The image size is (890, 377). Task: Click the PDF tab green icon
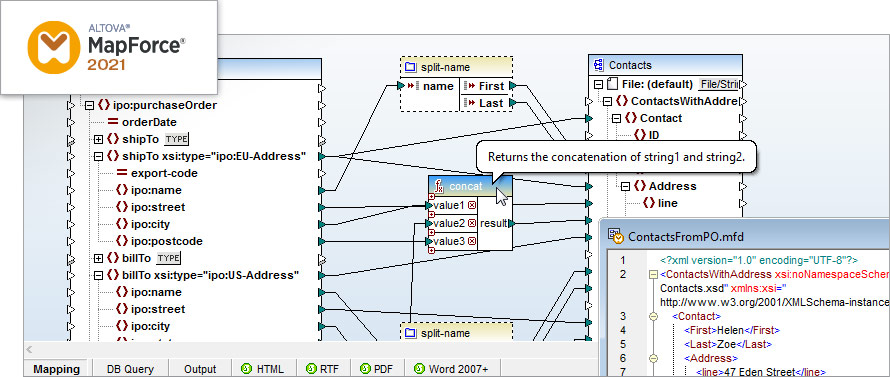tap(365, 368)
